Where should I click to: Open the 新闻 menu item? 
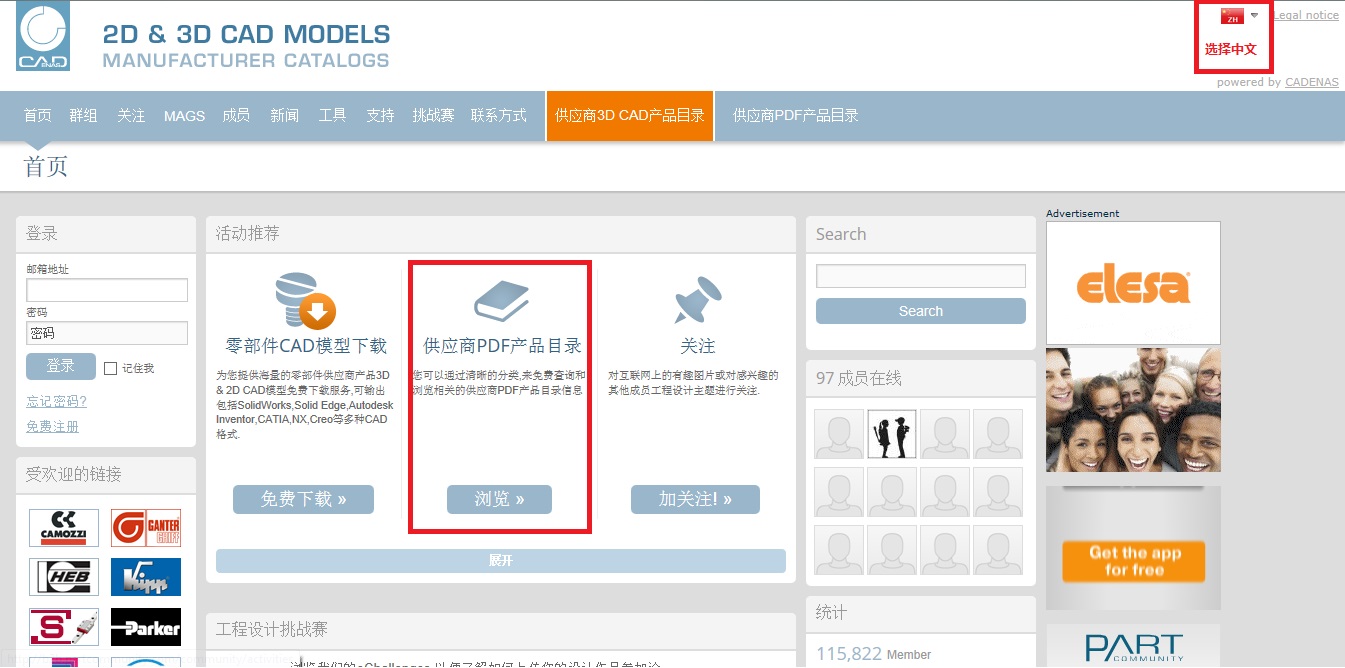click(285, 116)
